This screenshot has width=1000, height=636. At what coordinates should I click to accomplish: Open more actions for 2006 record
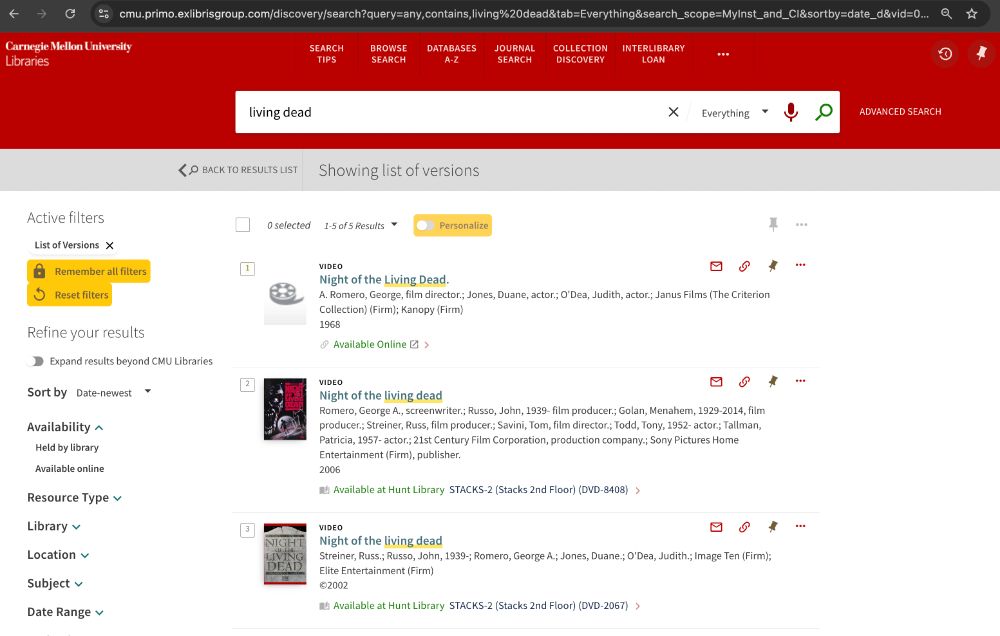800,381
